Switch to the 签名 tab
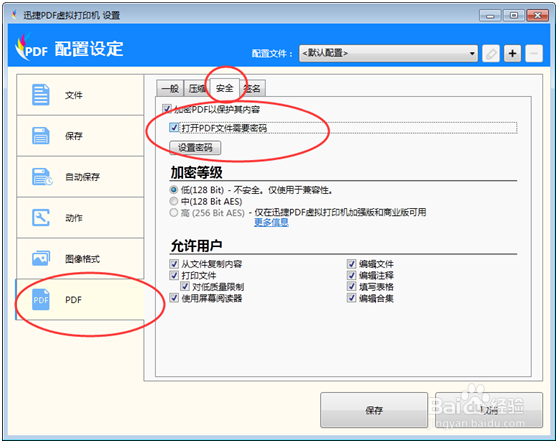 tap(252, 88)
